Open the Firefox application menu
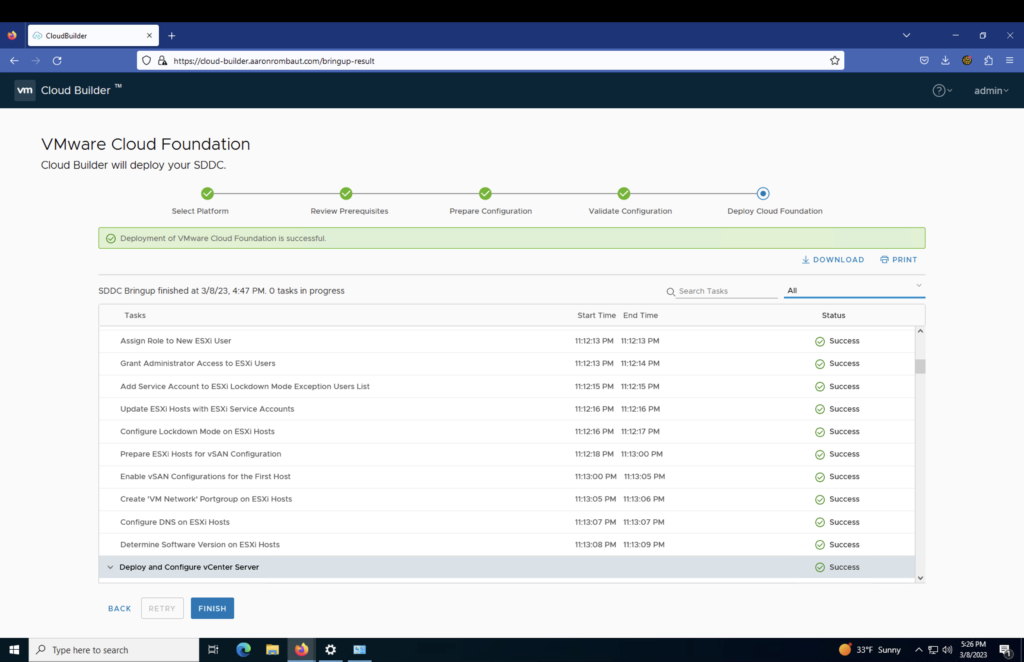The image size is (1024, 662). click(1009, 60)
